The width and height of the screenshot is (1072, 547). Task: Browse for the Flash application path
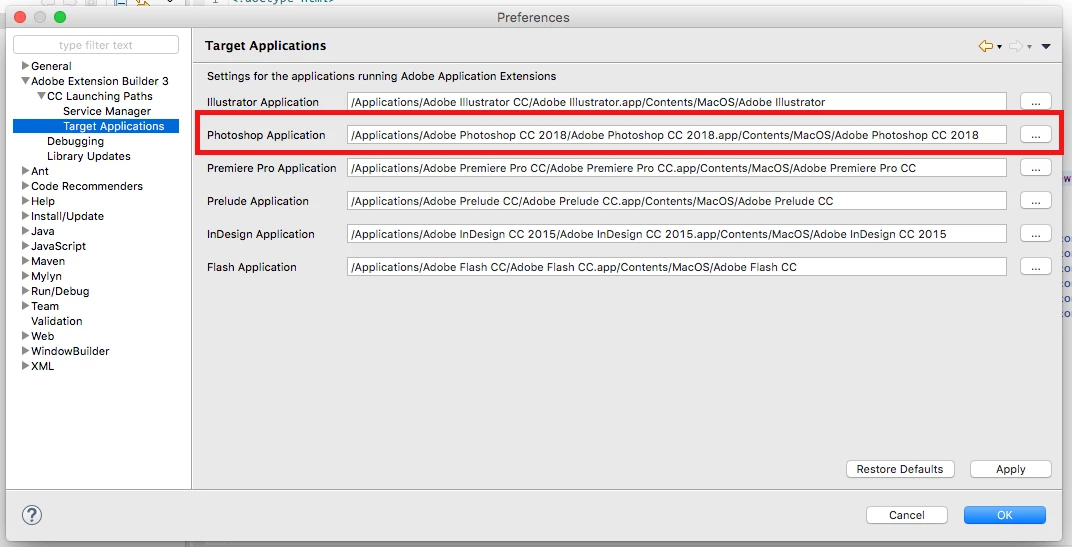(1036, 267)
